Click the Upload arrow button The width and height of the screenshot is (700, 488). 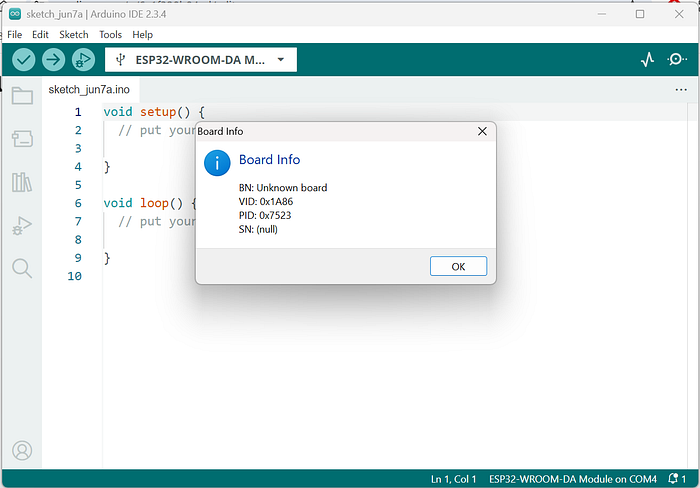pyautogui.click(x=54, y=59)
